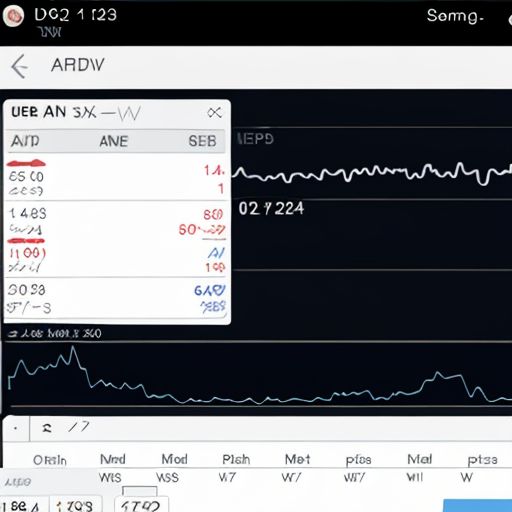The image size is (512, 512).
Task: Click the IEPD chart label
Action: point(256,139)
